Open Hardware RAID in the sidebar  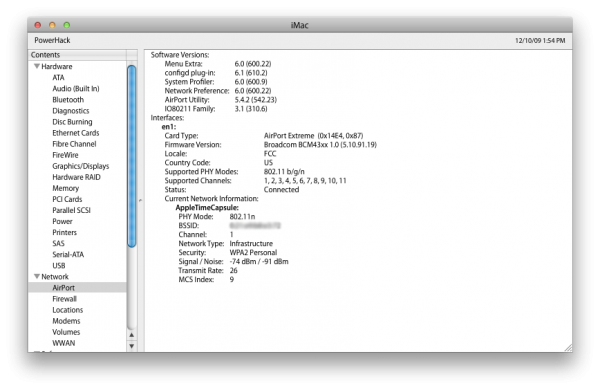[x=77, y=177]
